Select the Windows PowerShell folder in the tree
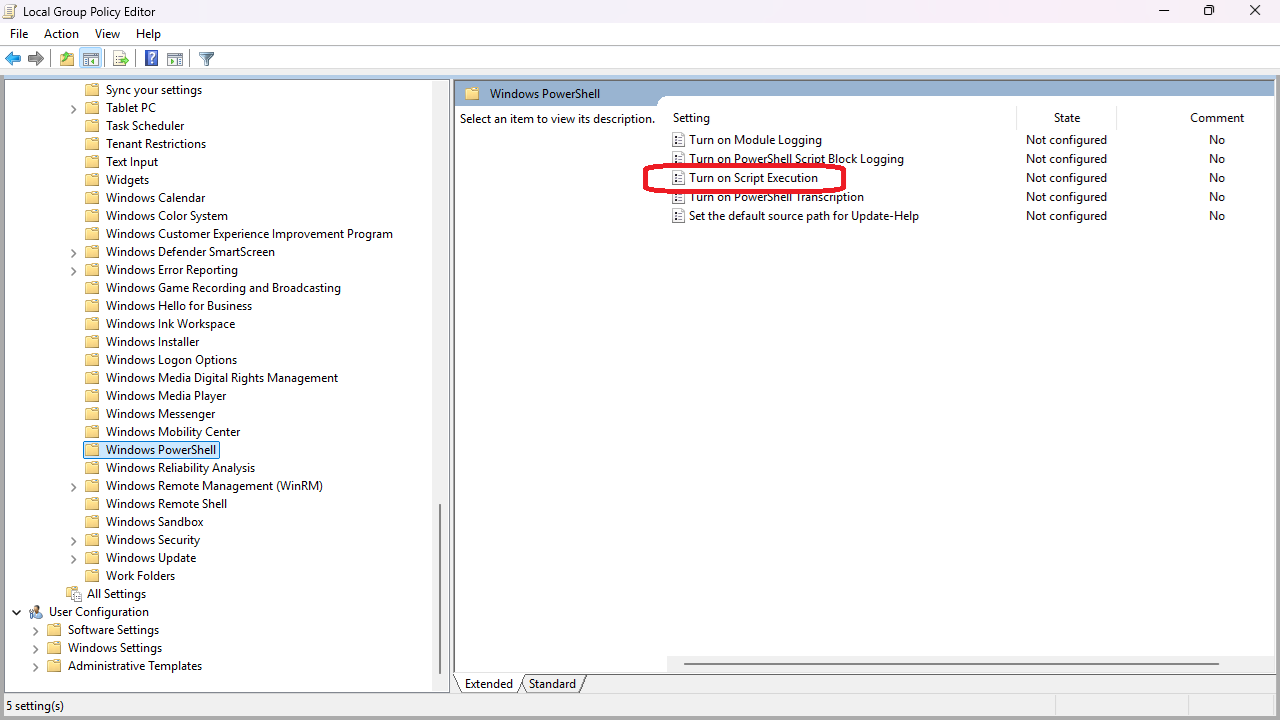The width and height of the screenshot is (1280, 720). tap(161, 450)
